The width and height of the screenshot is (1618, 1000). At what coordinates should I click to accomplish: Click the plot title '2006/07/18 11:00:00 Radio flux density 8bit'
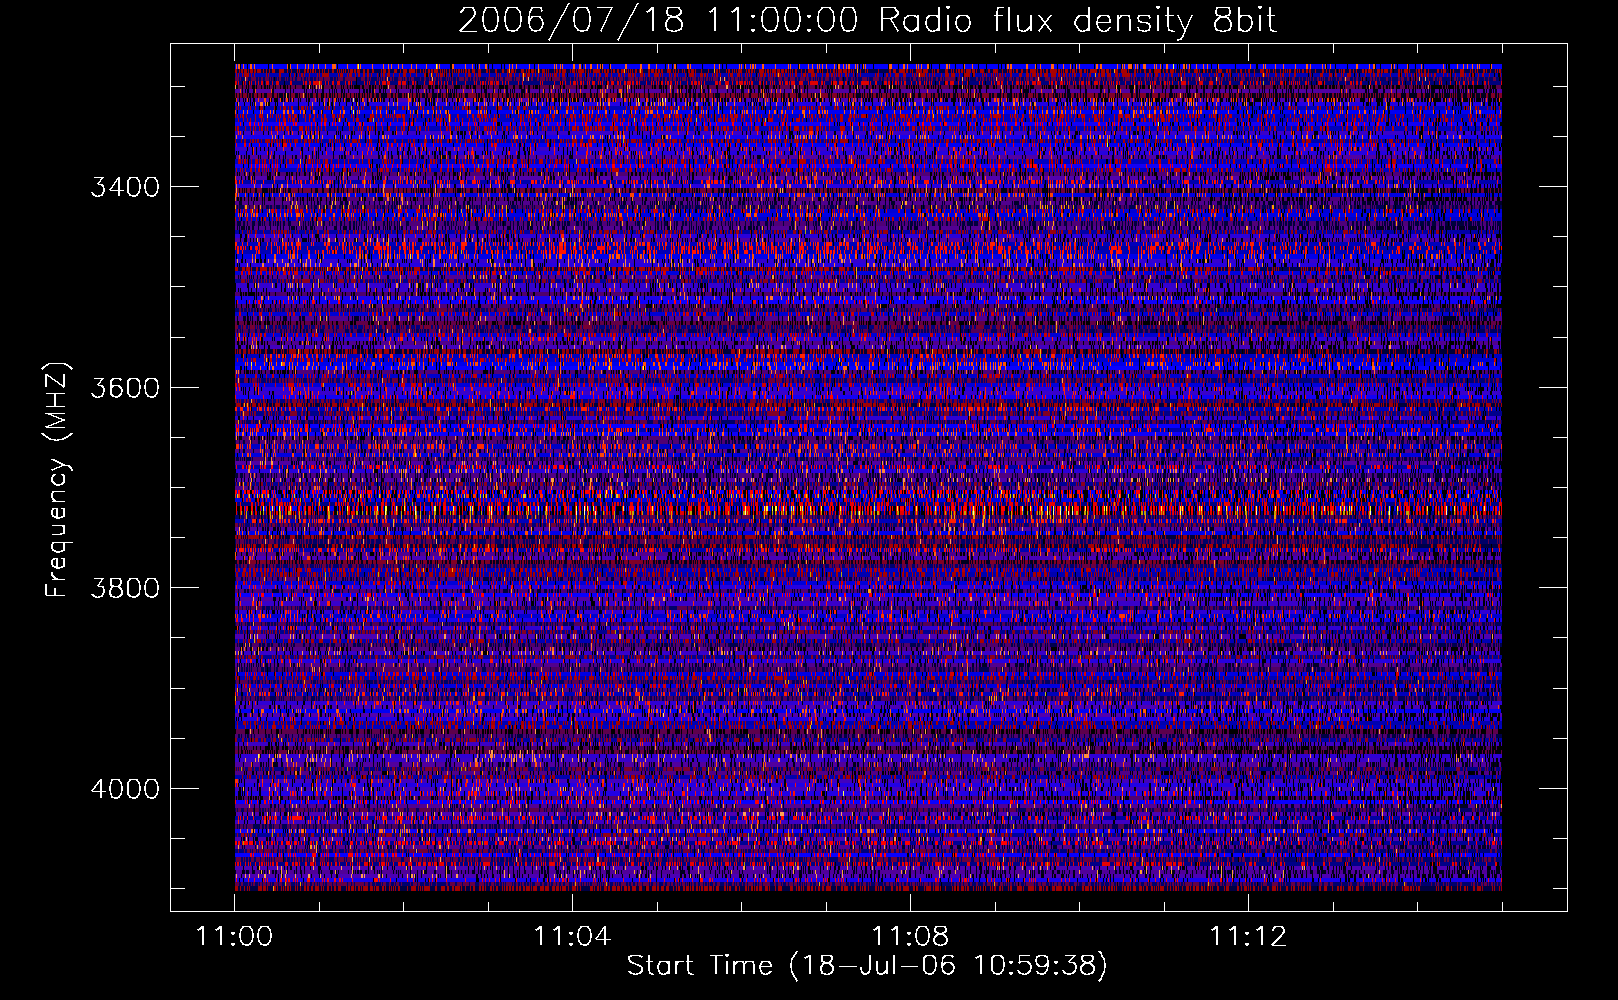[867, 21]
